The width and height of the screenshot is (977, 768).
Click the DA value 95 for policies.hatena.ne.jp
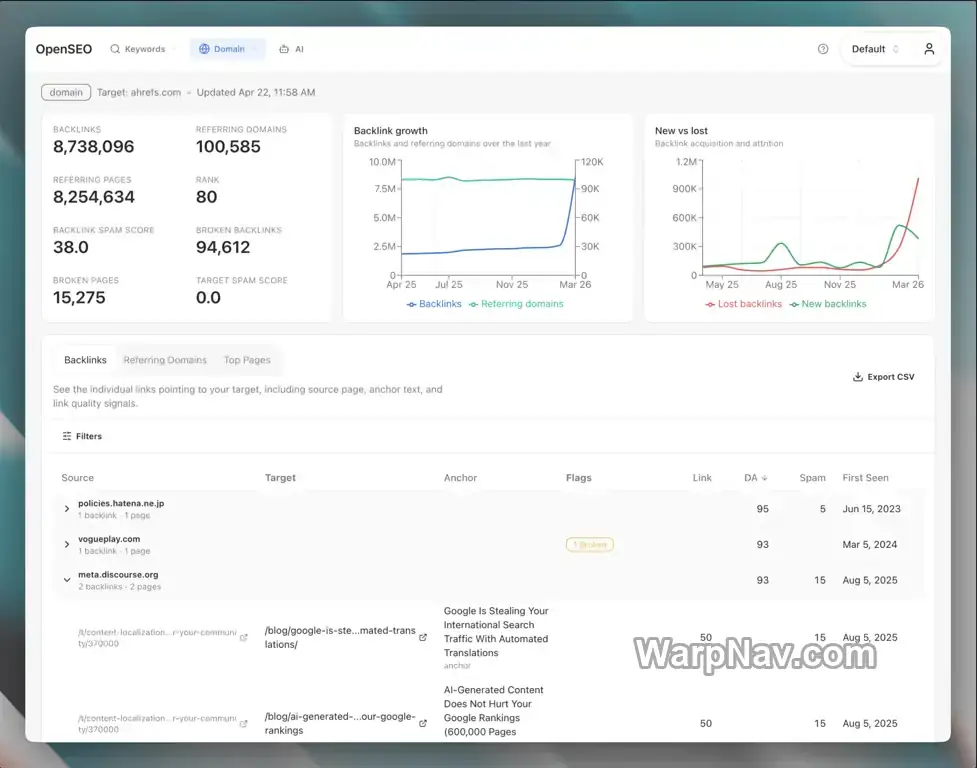pos(762,509)
